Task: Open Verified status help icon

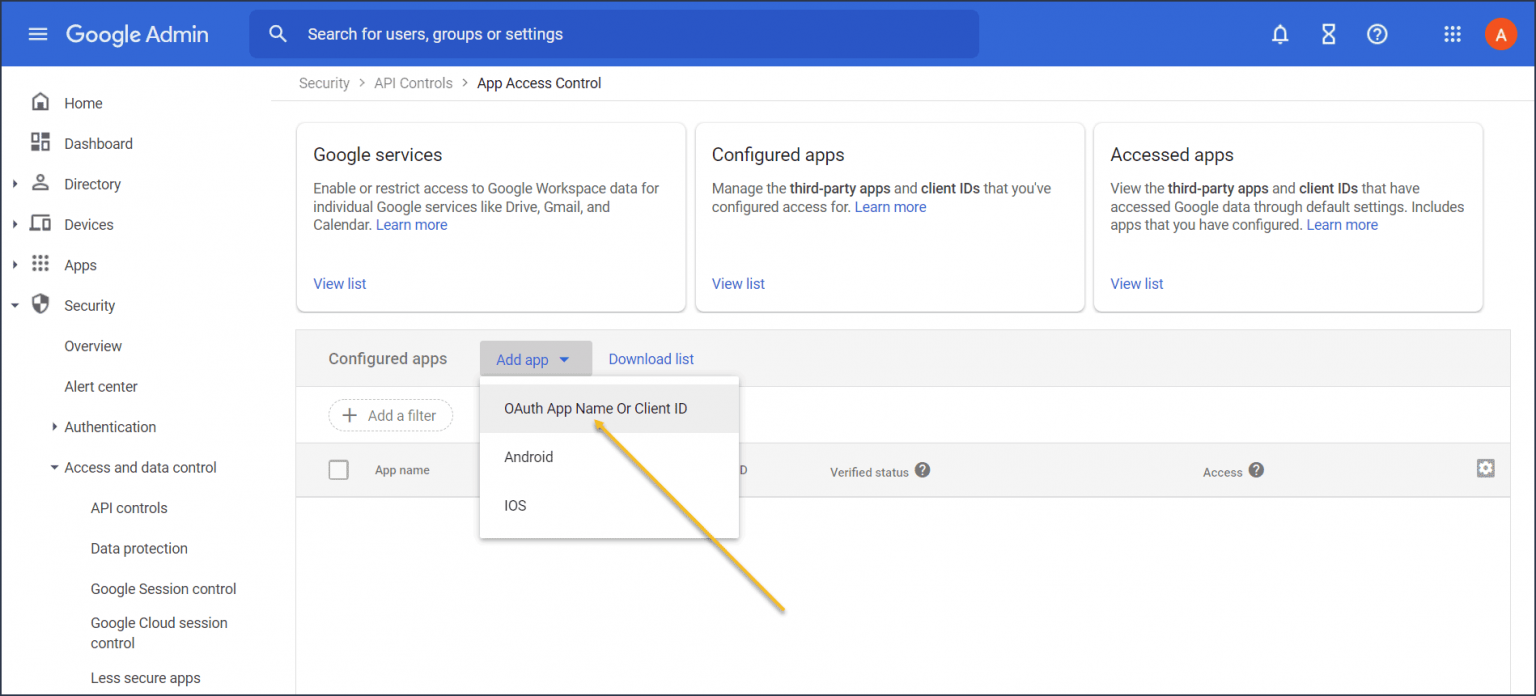Action: tap(923, 469)
